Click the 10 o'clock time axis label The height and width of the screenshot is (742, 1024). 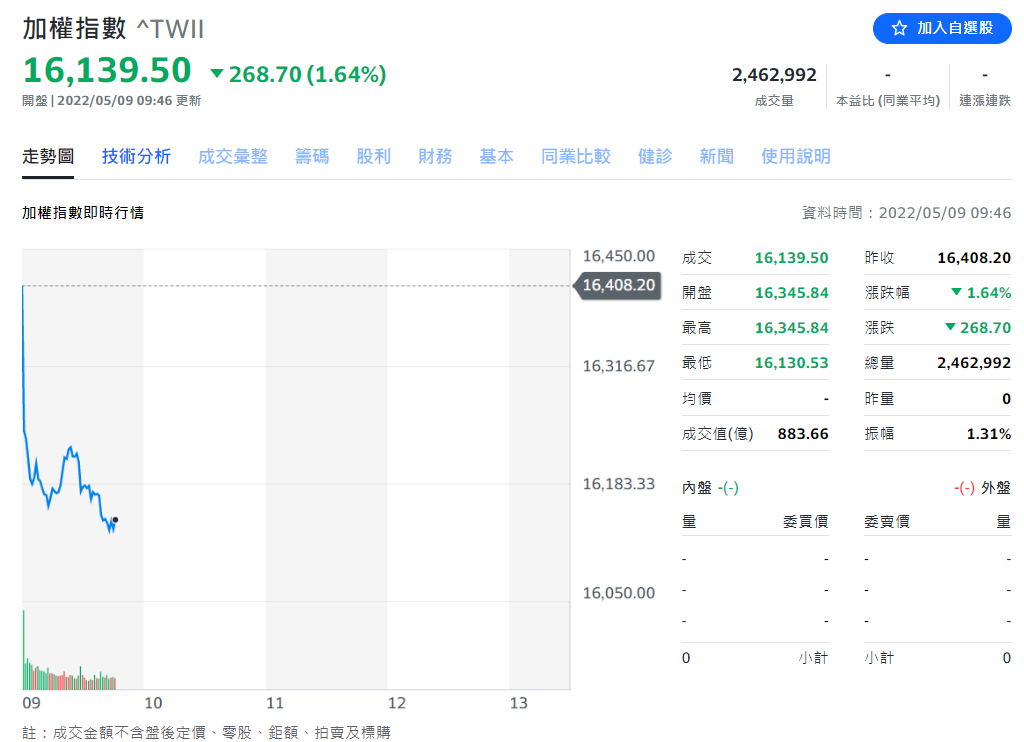click(153, 703)
